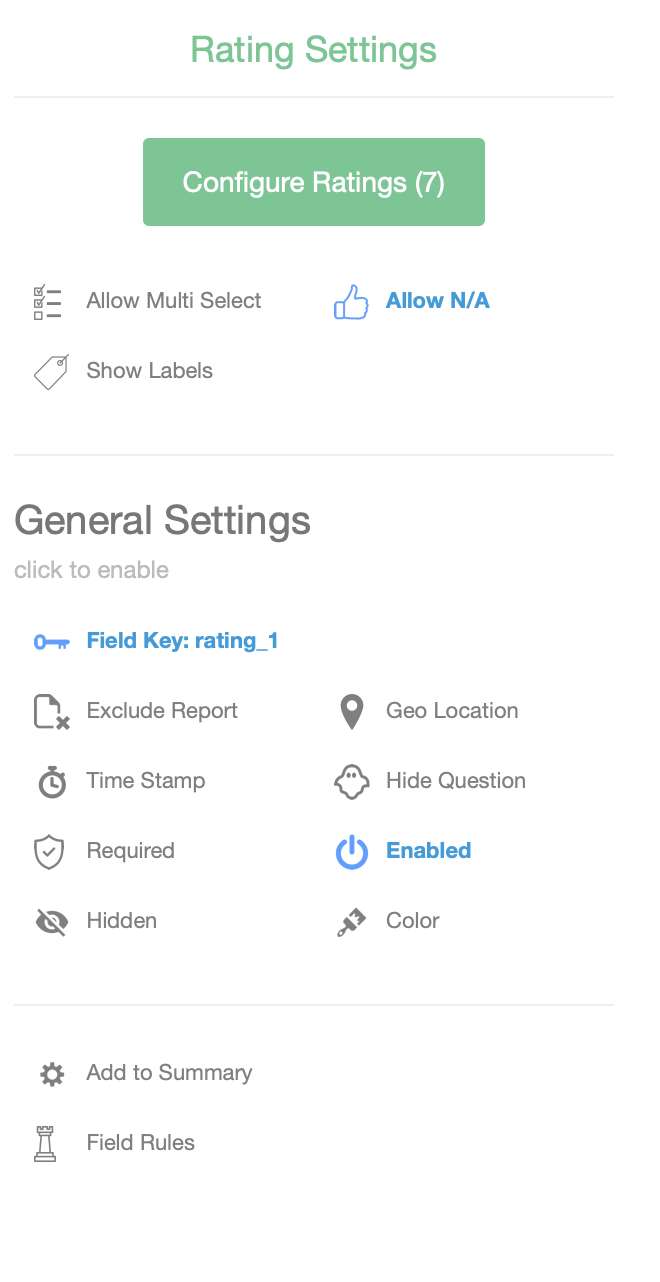Click the Geo Location pin icon
This screenshot has height=1282, width=660.
pyautogui.click(x=351, y=712)
